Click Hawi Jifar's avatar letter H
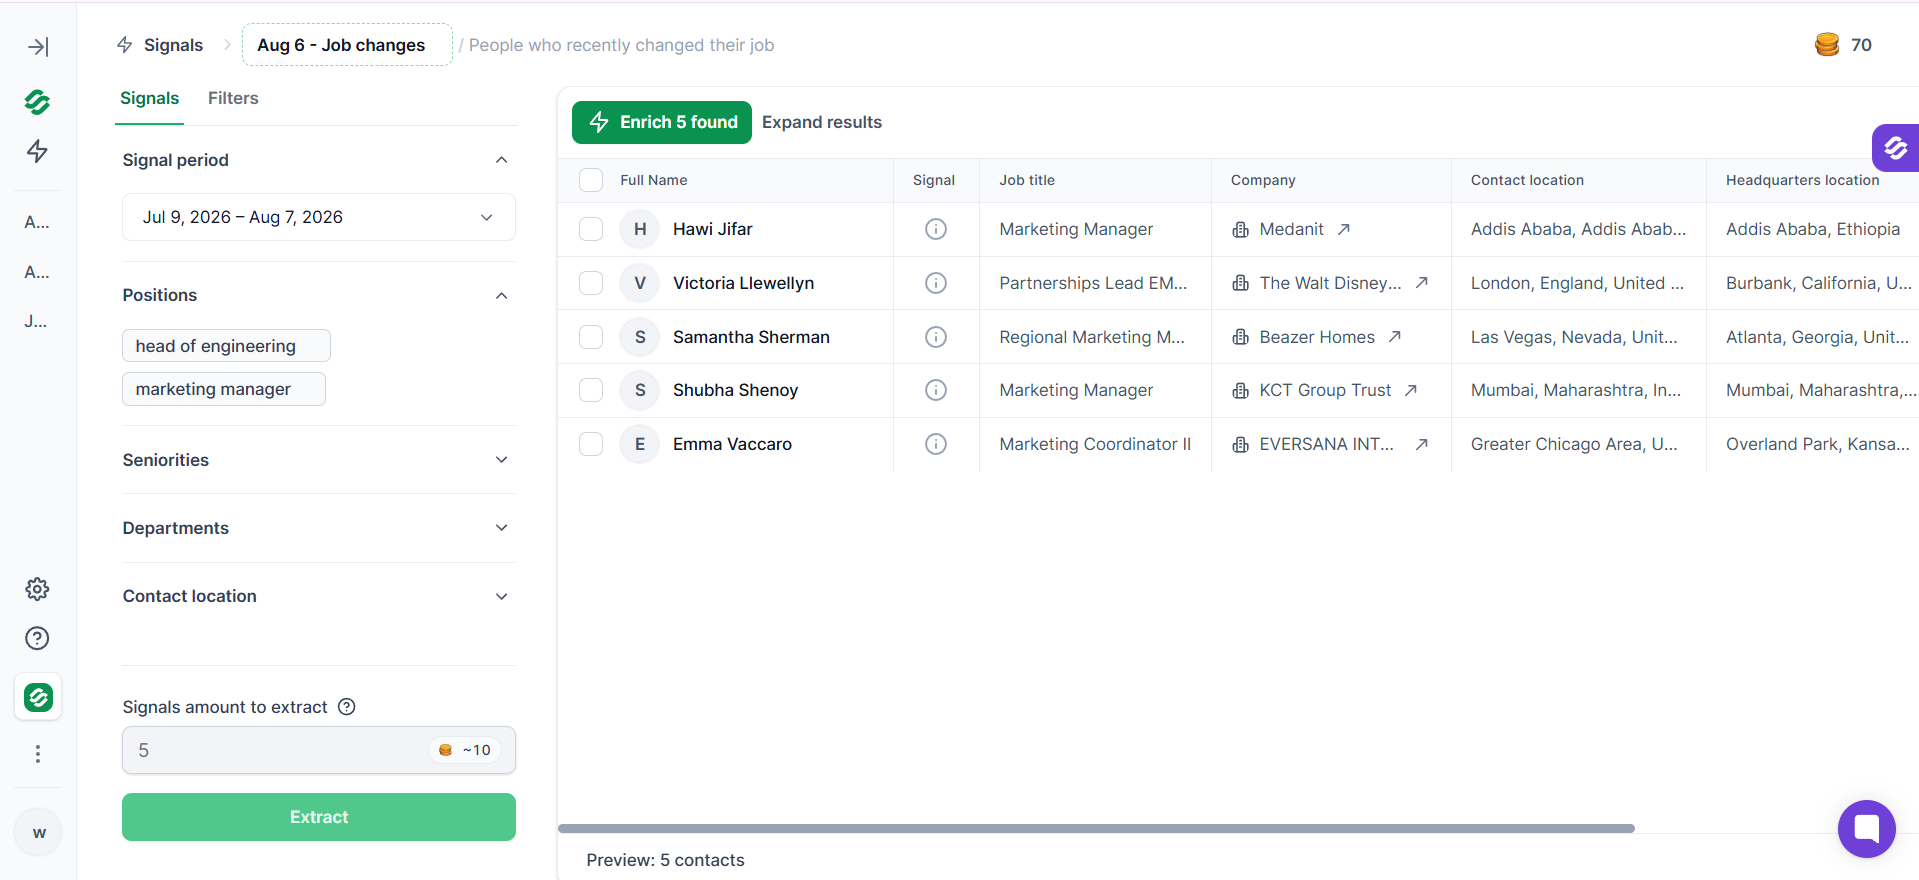Screen dimensions: 1919x880 click(x=640, y=229)
